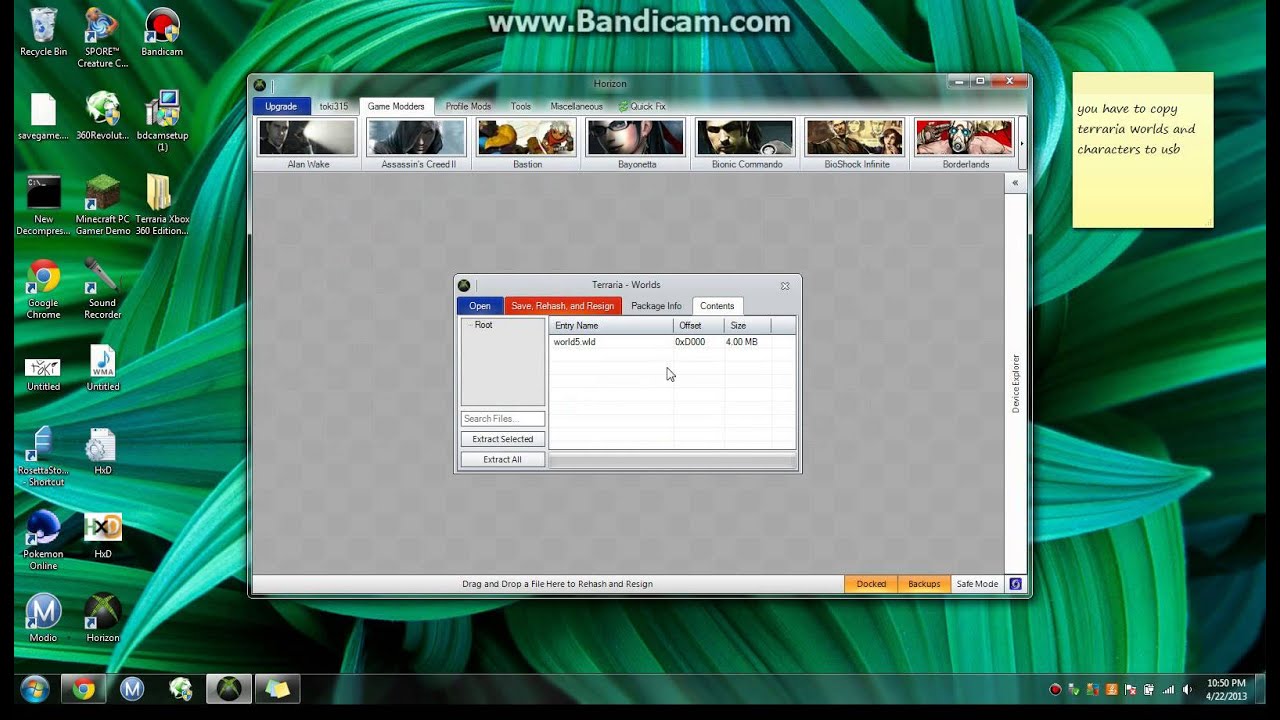This screenshot has width=1280, height=720.
Task: Collapse the Device Explorer panel arrow
Action: coord(1015,183)
